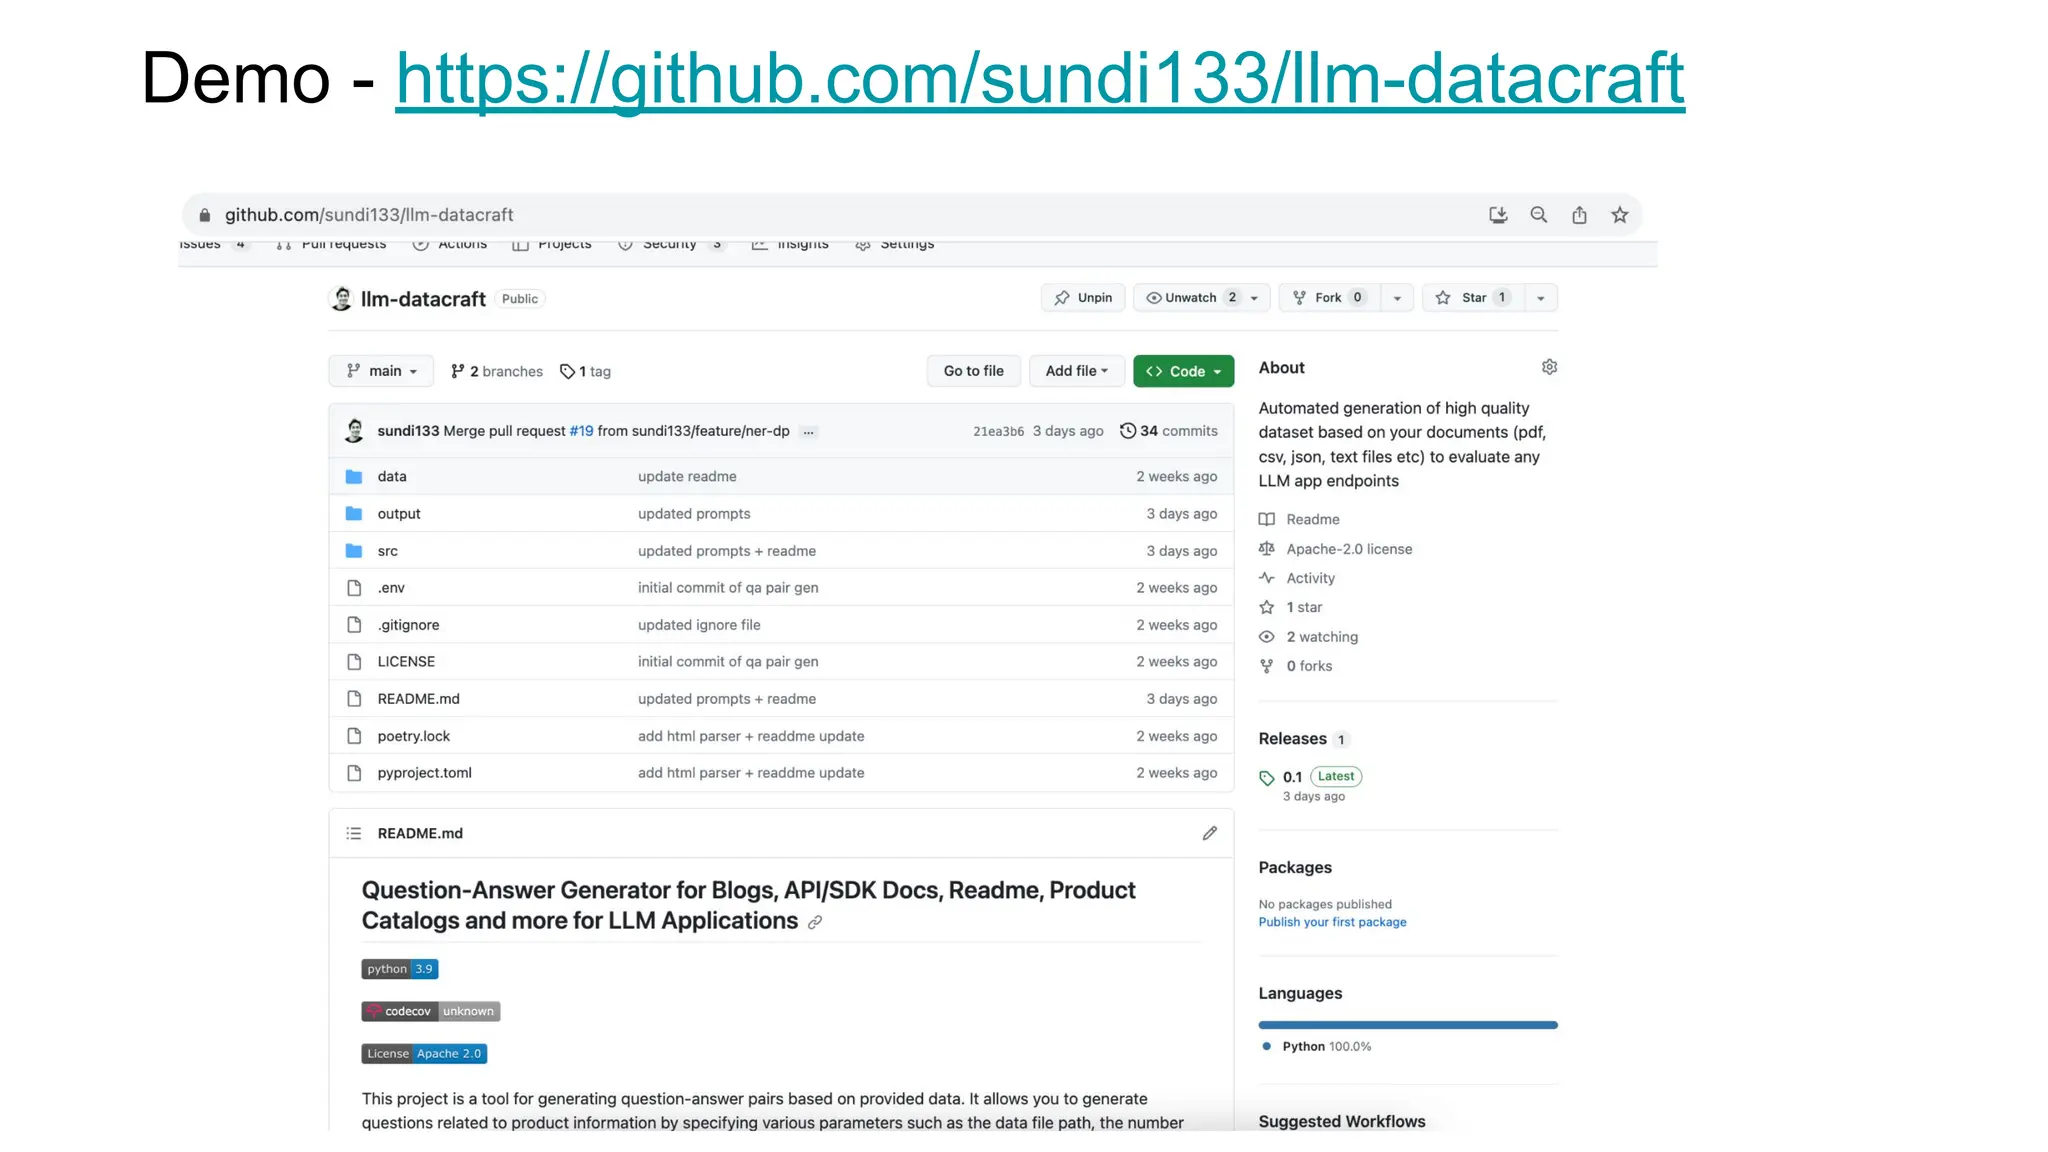This screenshot has height=1152, width=2048.
Task: Copy heading anchor link icon in README
Action: pyautogui.click(x=815, y=922)
